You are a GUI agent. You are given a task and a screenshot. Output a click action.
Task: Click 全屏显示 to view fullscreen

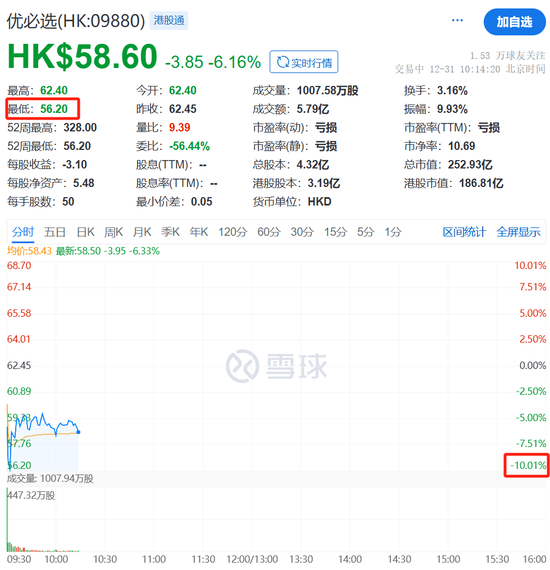coord(518,232)
